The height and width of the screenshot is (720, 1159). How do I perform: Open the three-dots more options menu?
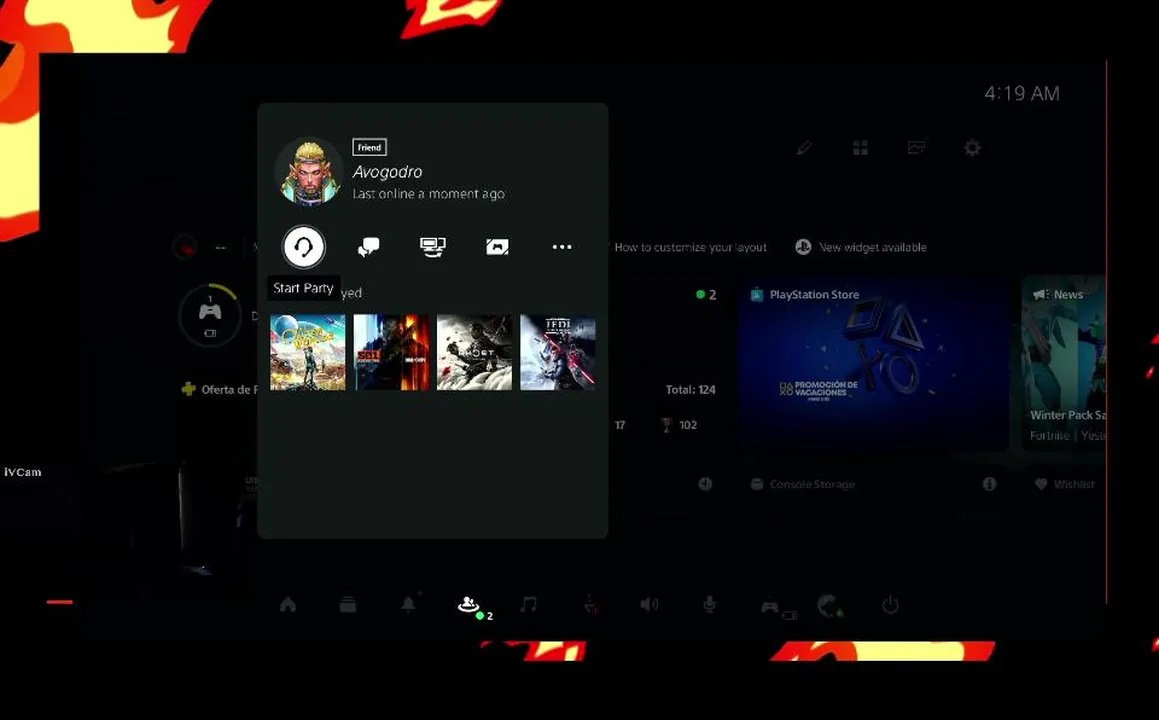point(562,247)
